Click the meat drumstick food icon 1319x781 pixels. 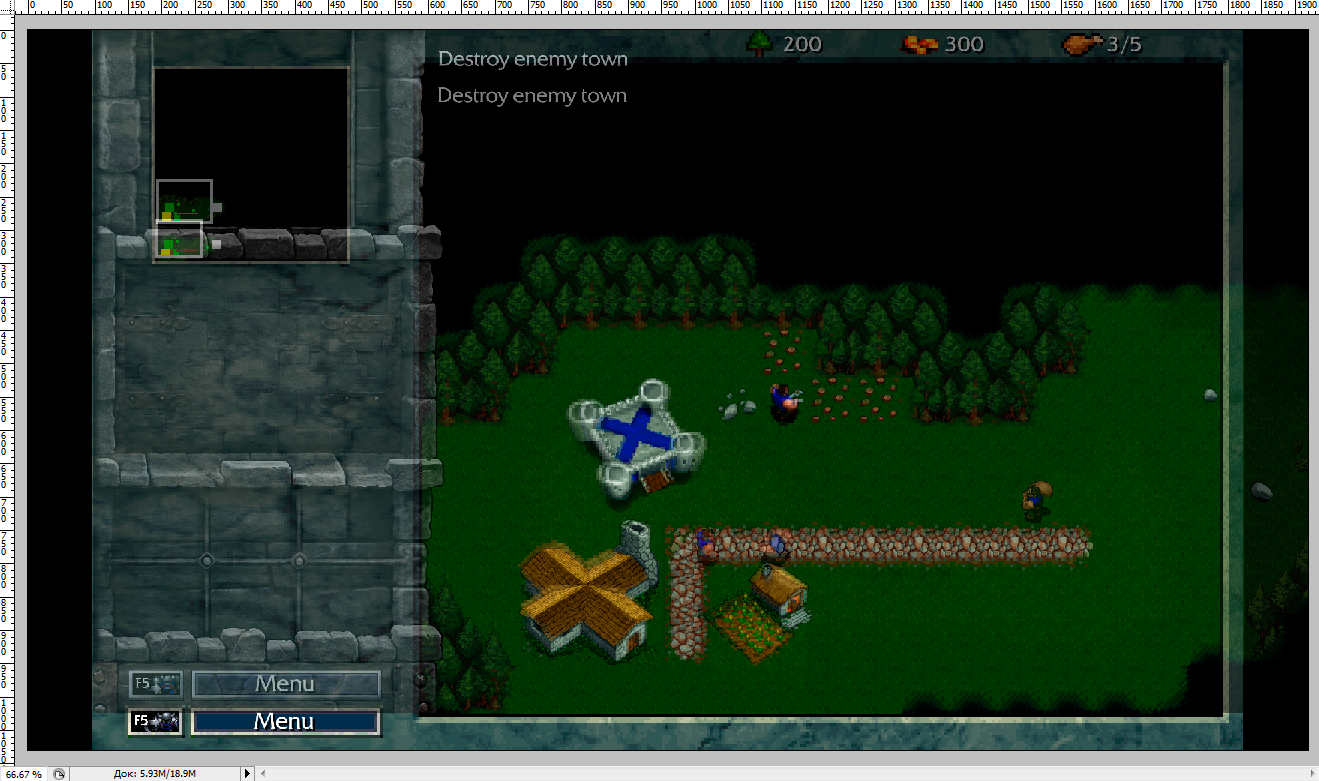click(1081, 44)
